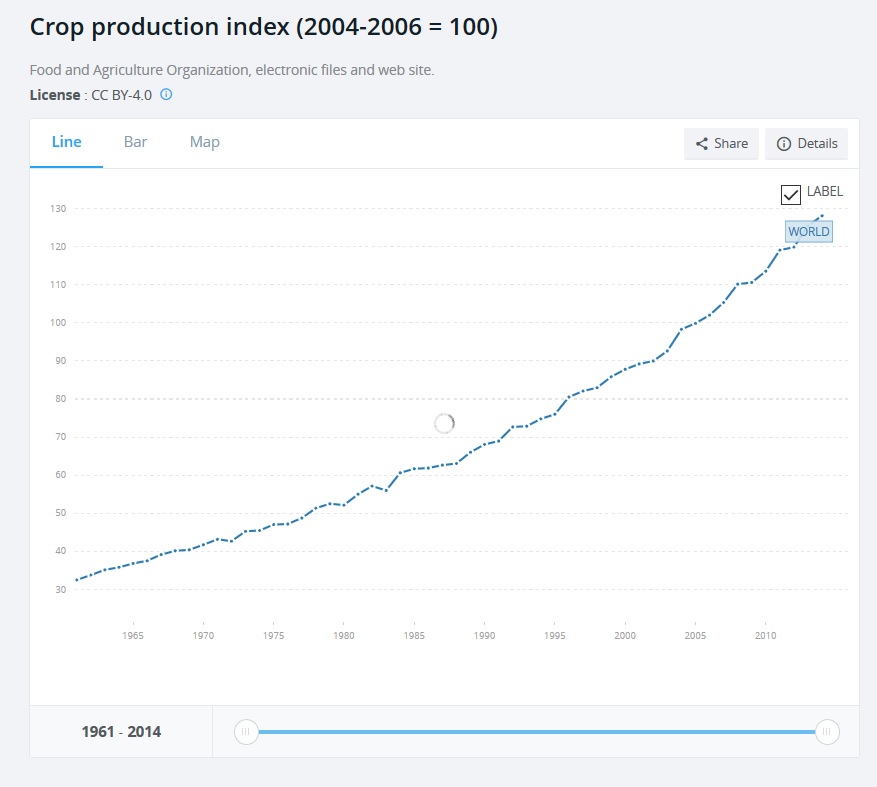Click the middle of the year slider track

pos(536,732)
